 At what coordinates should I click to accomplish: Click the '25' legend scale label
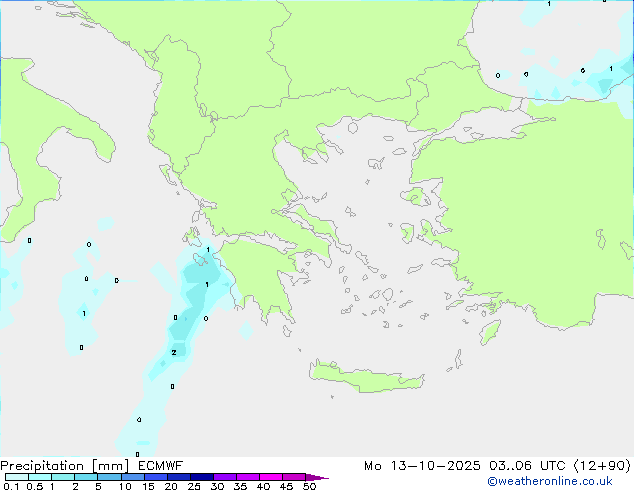tap(194, 486)
